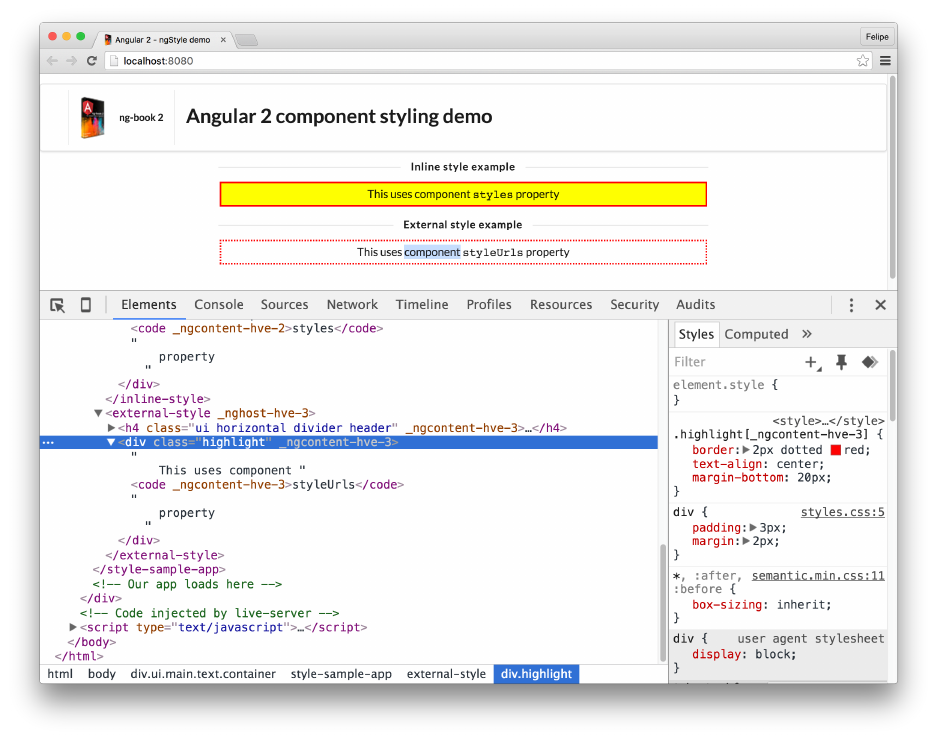Click the browser forward arrow
Viewport: 937px width, 740px height.
(72, 61)
